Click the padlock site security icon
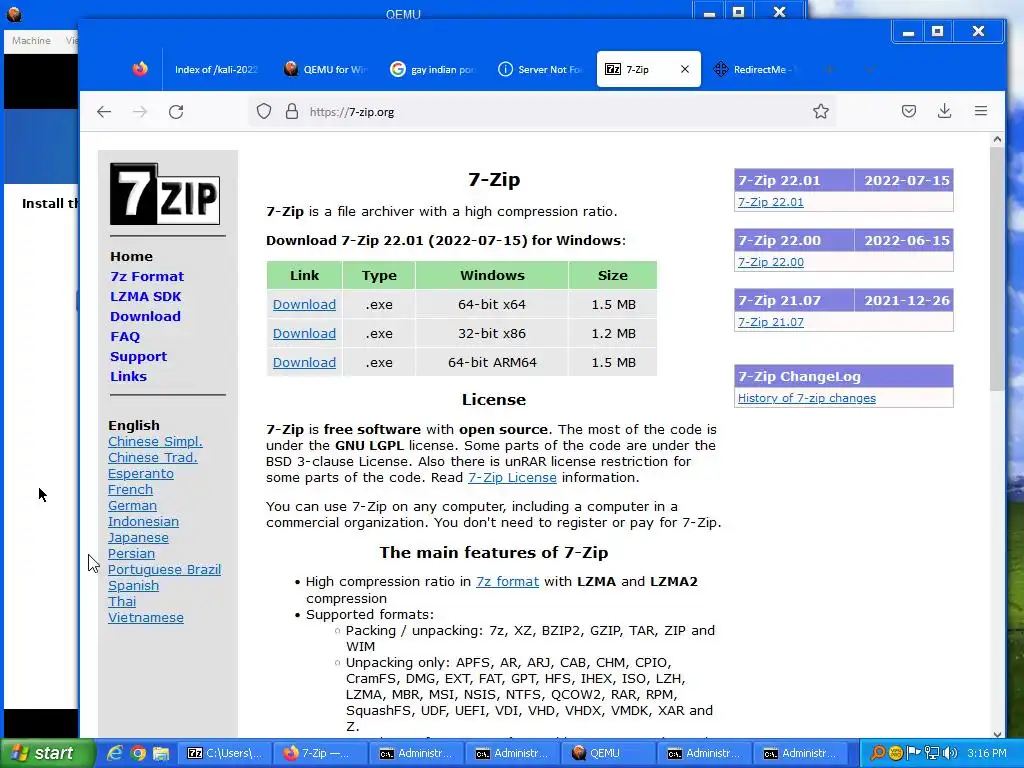 292,112
